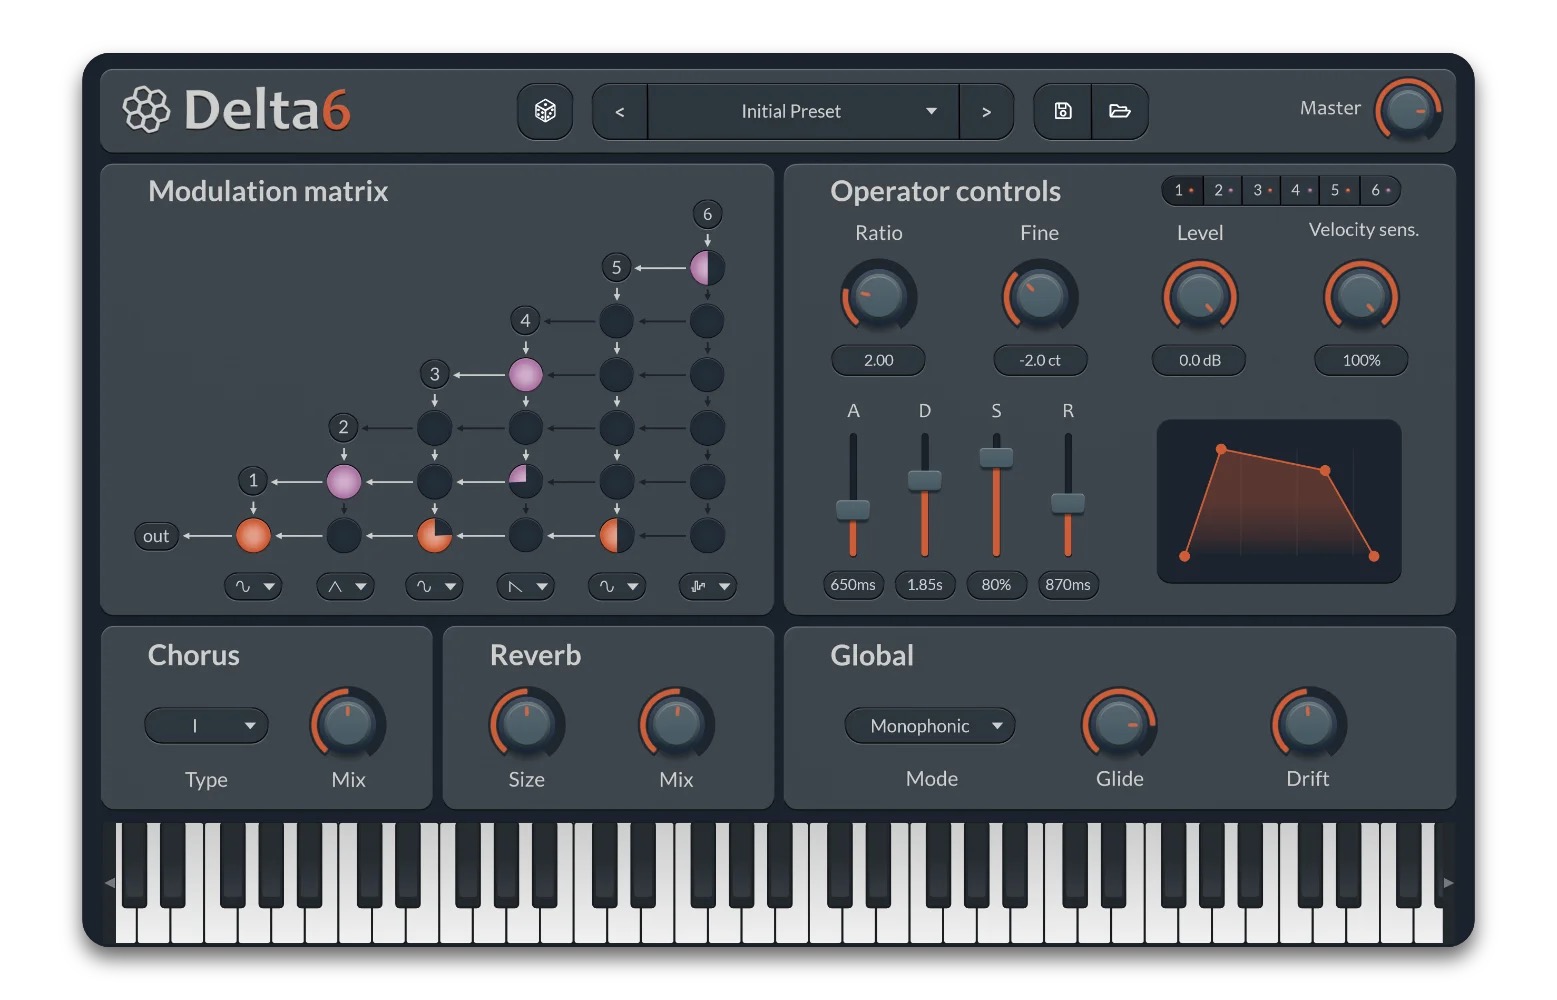Save preset with floppy disk icon
Screen dimensions: 1557x1000
click(1063, 111)
